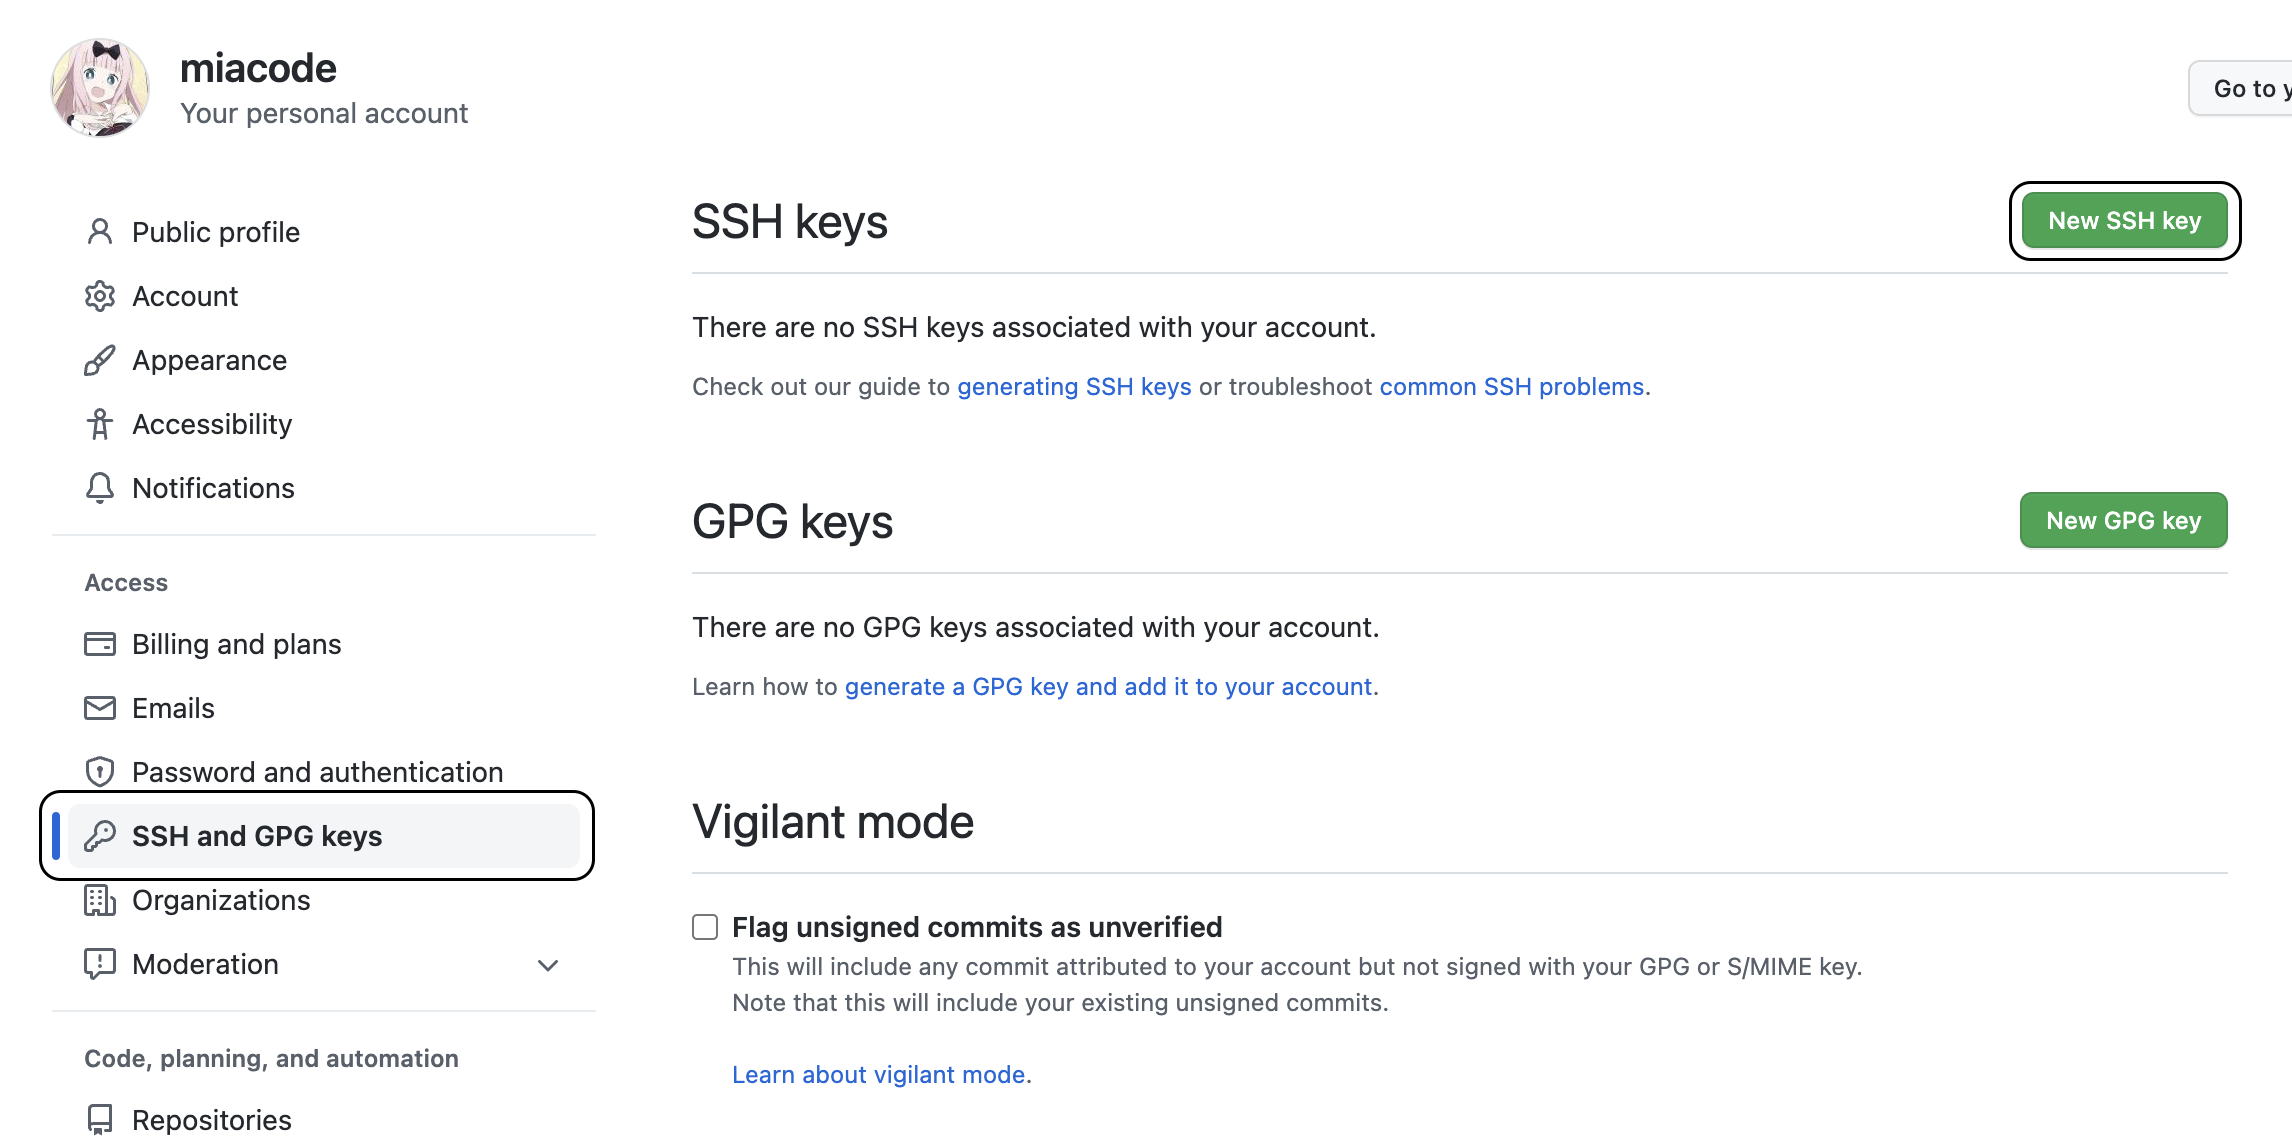Enable Flag unsigned commits as unverified
Image resolution: width=2292 pixels, height=1136 pixels.
(x=705, y=927)
